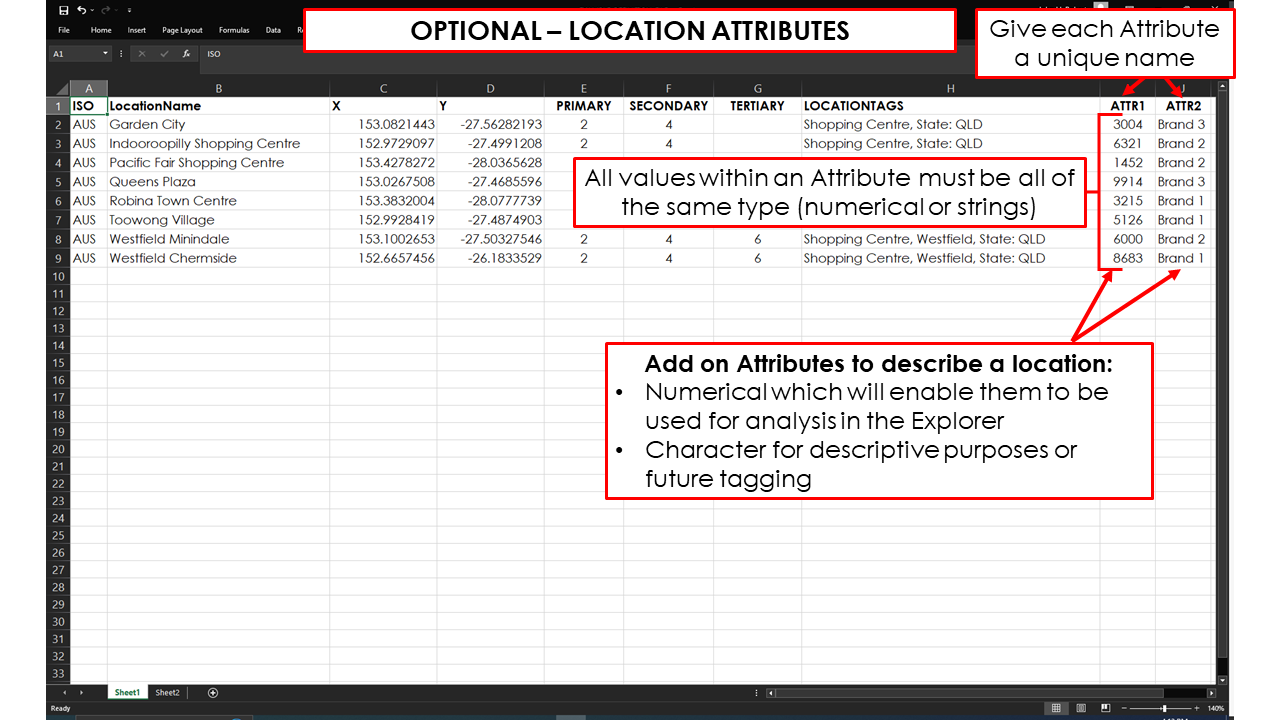This screenshot has height=720, width=1280.
Task: Open the Quick Access Toolbar customization dropdown
Action: click(x=130, y=10)
